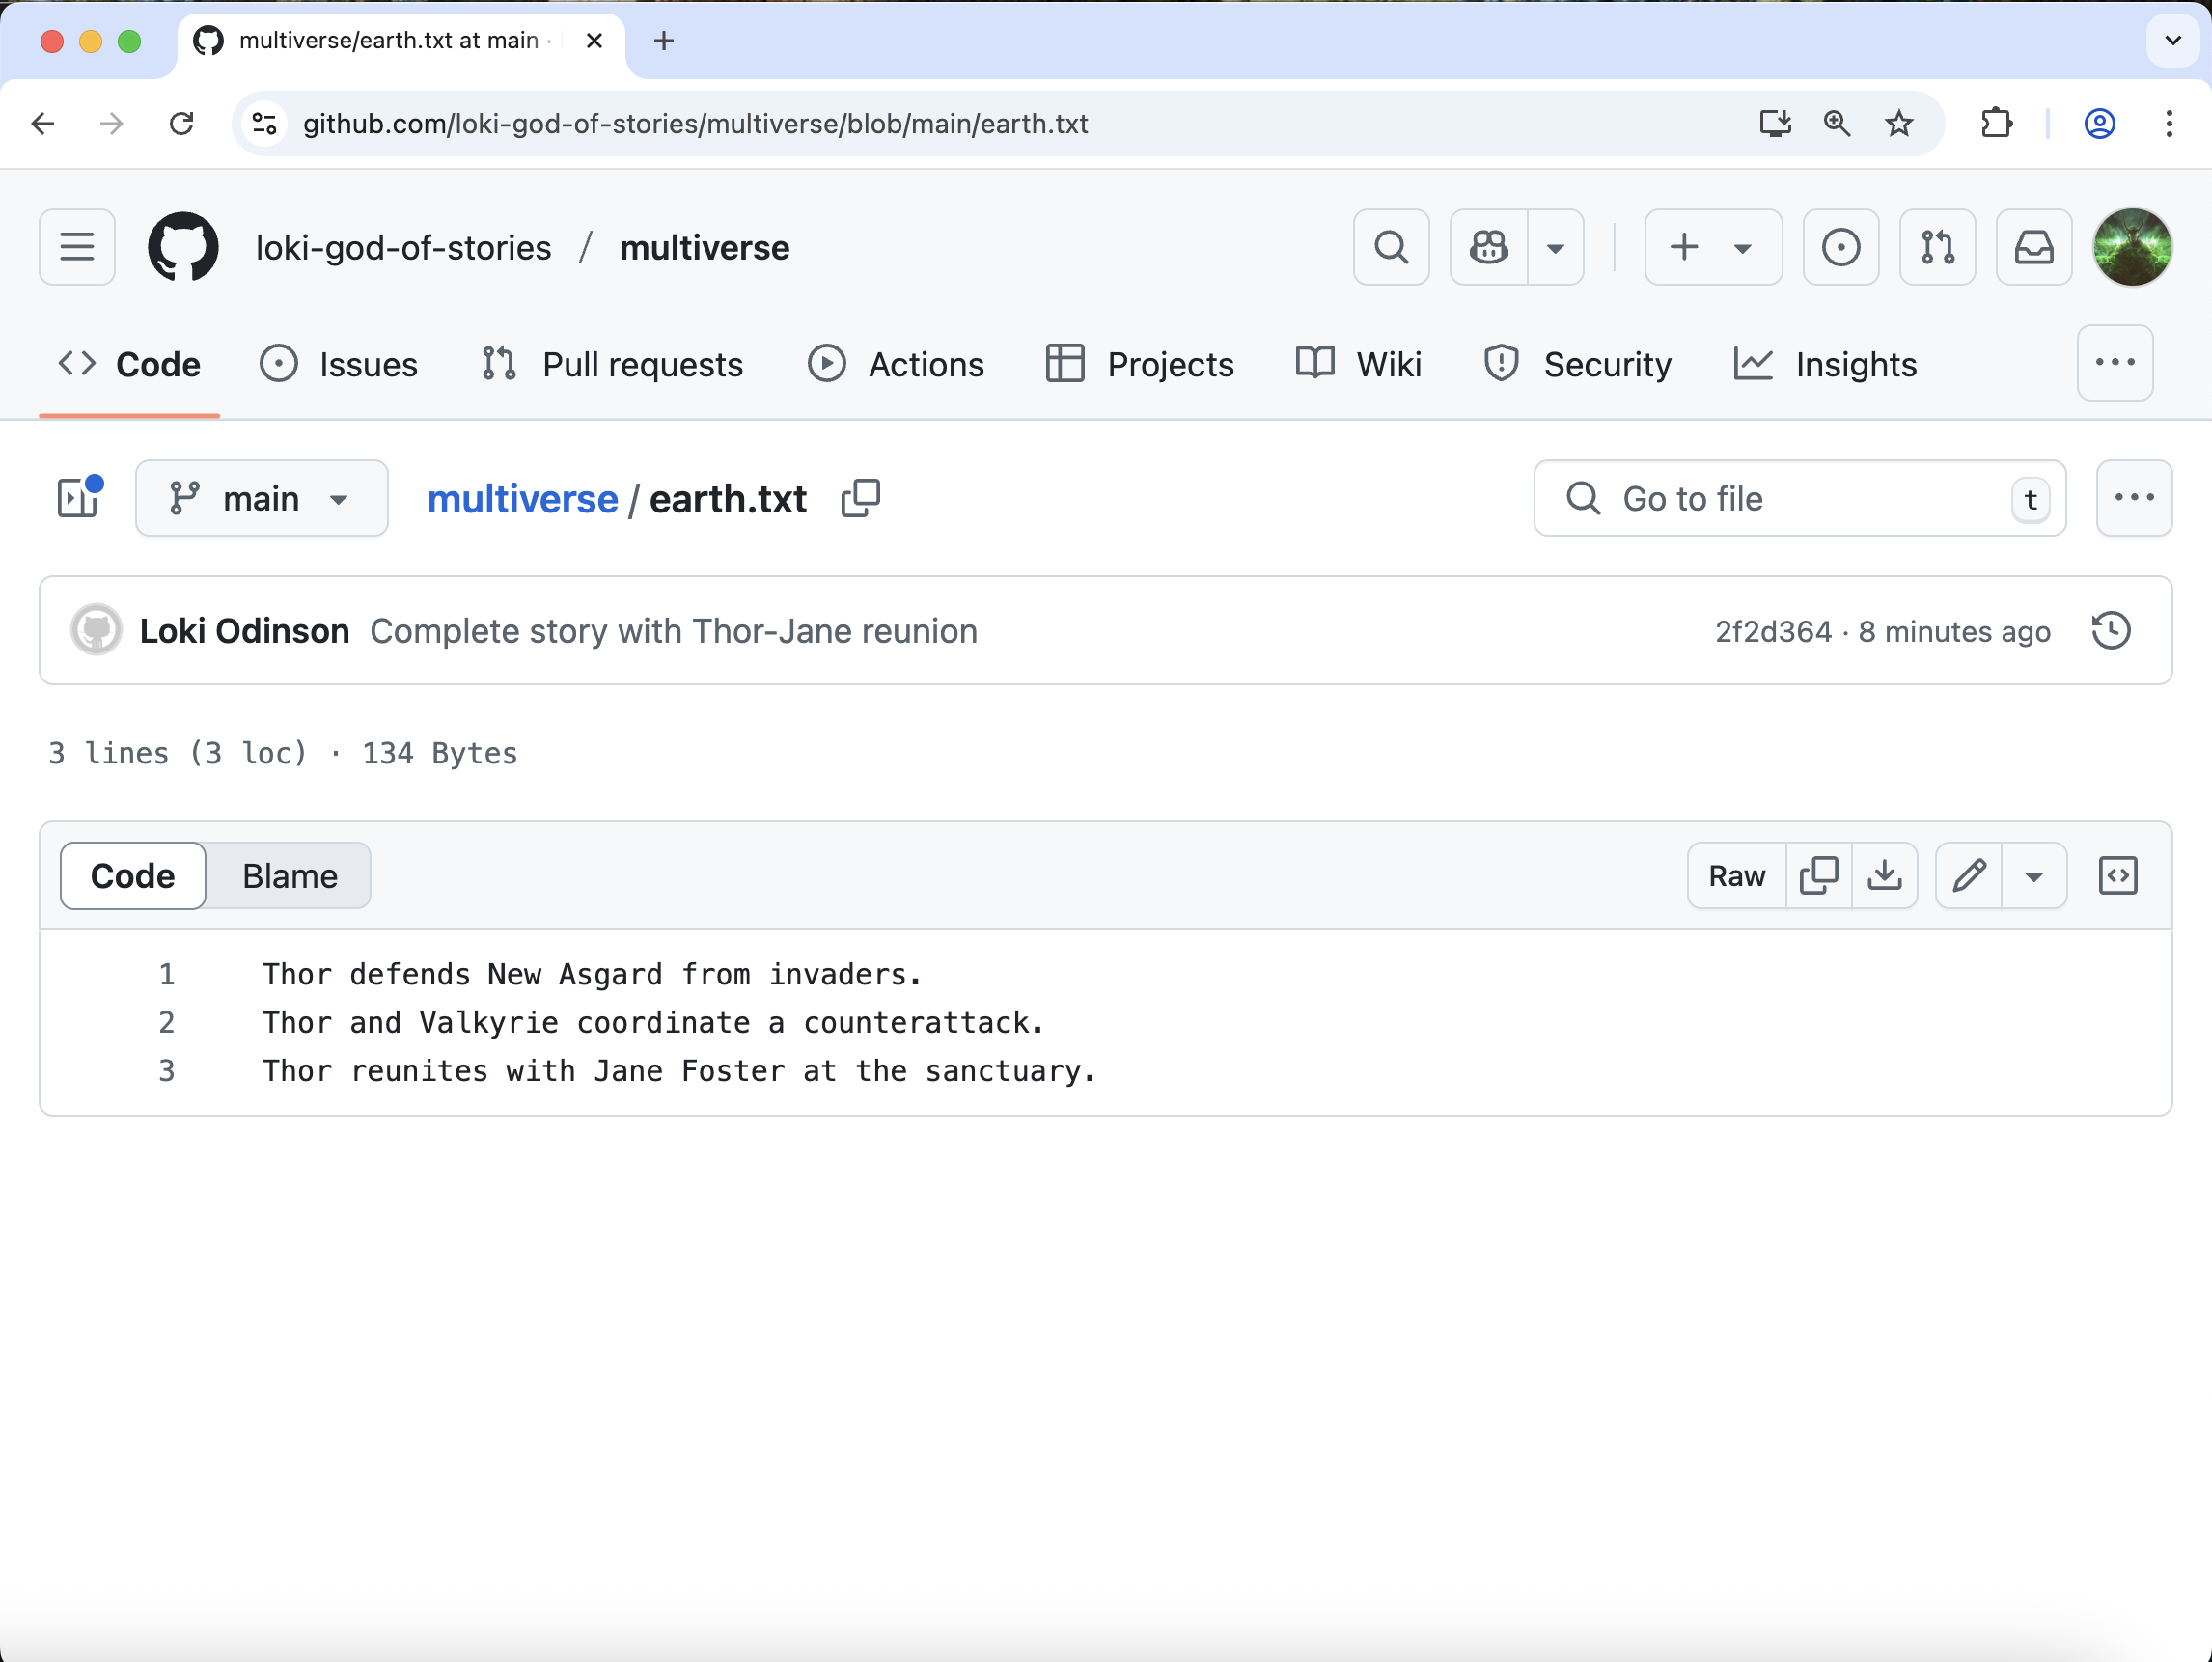
Task: Open main branch dropdown
Action: 261,498
